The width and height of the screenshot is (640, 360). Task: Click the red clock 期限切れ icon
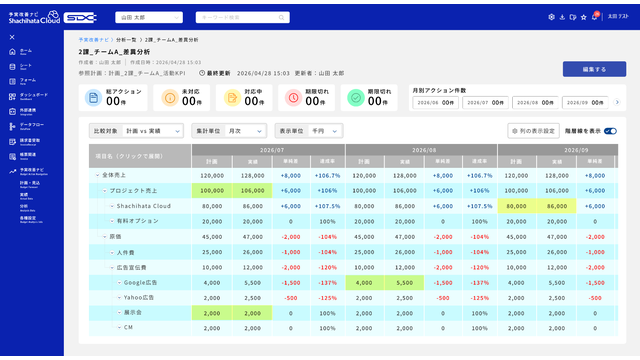293,98
